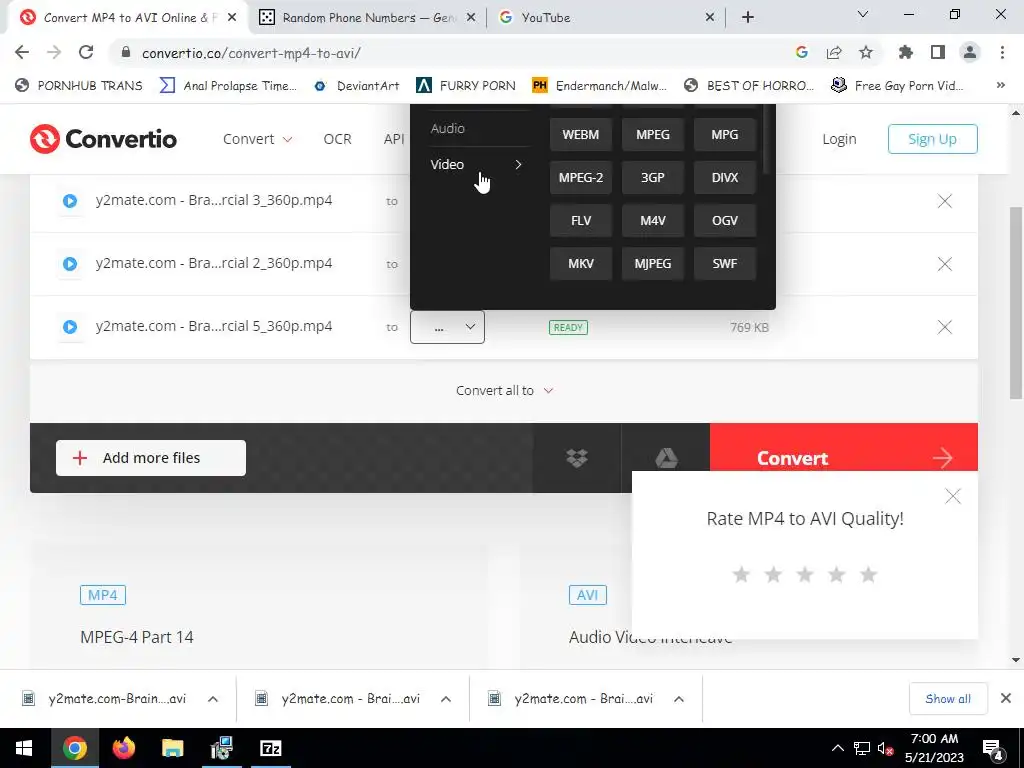
Task: Expand options for first downloaded avi file
Action: 213,699
